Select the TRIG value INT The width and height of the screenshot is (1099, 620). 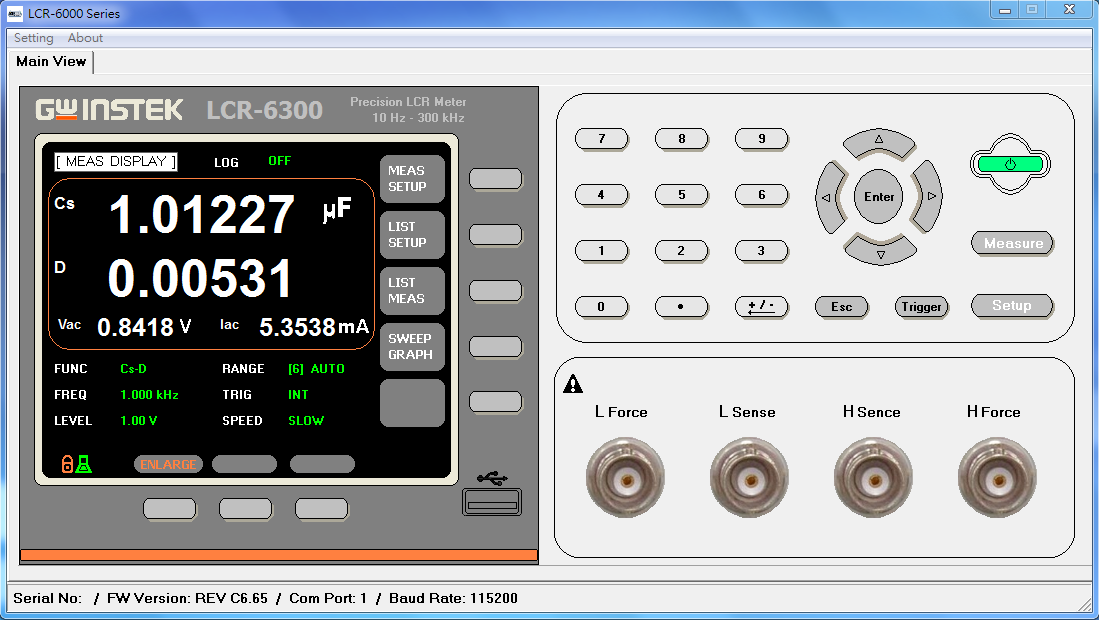(298, 395)
